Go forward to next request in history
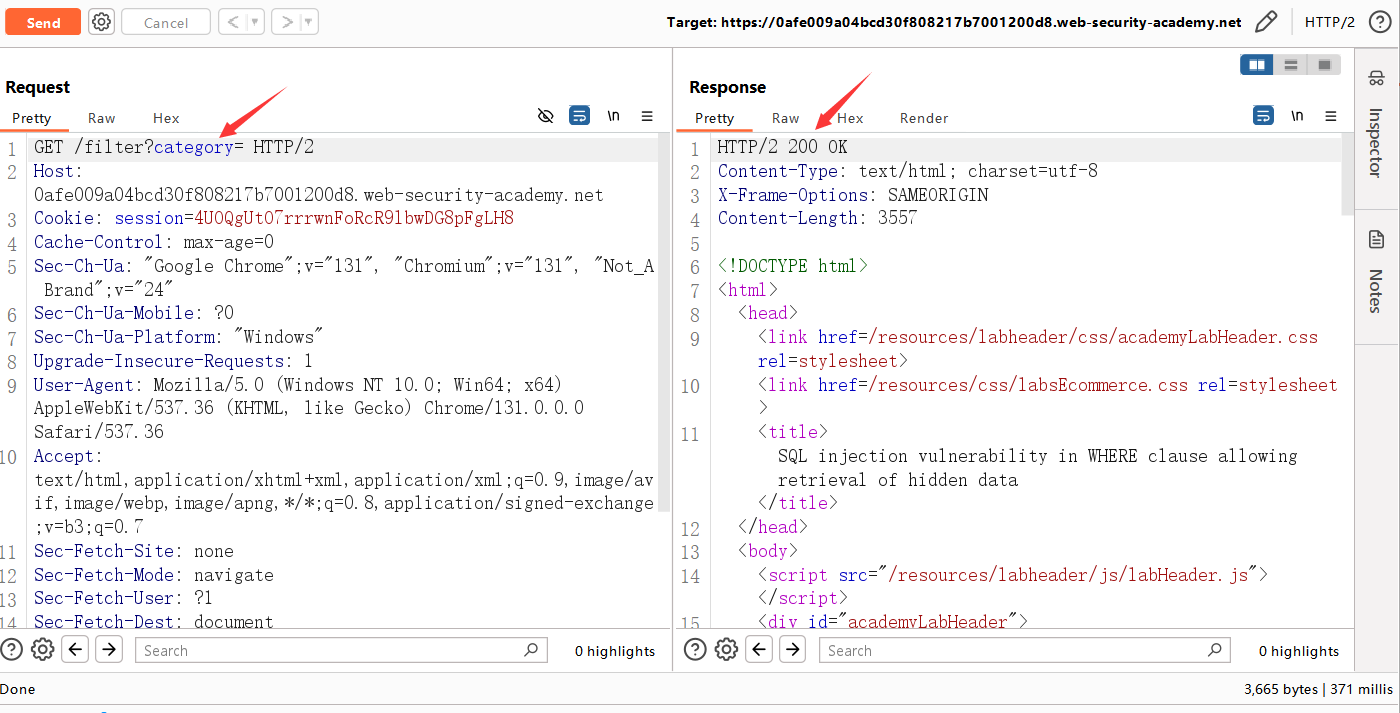Viewport: 1400px width, 713px height. tap(286, 22)
